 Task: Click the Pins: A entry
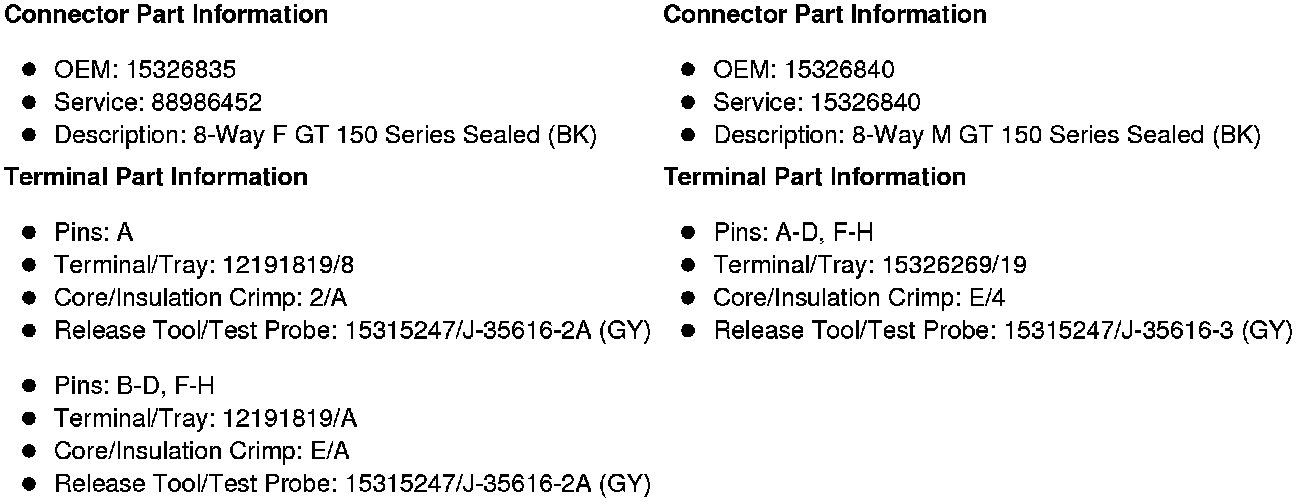coord(94,233)
